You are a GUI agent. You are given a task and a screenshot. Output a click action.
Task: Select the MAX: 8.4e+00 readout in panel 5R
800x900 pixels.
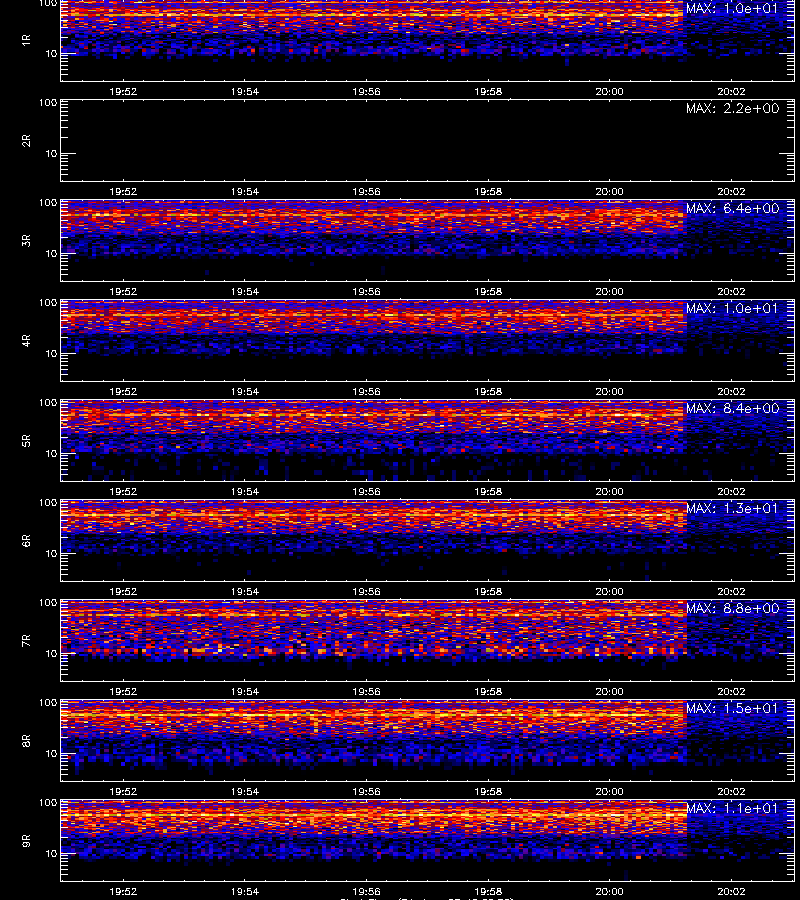click(732, 408)
